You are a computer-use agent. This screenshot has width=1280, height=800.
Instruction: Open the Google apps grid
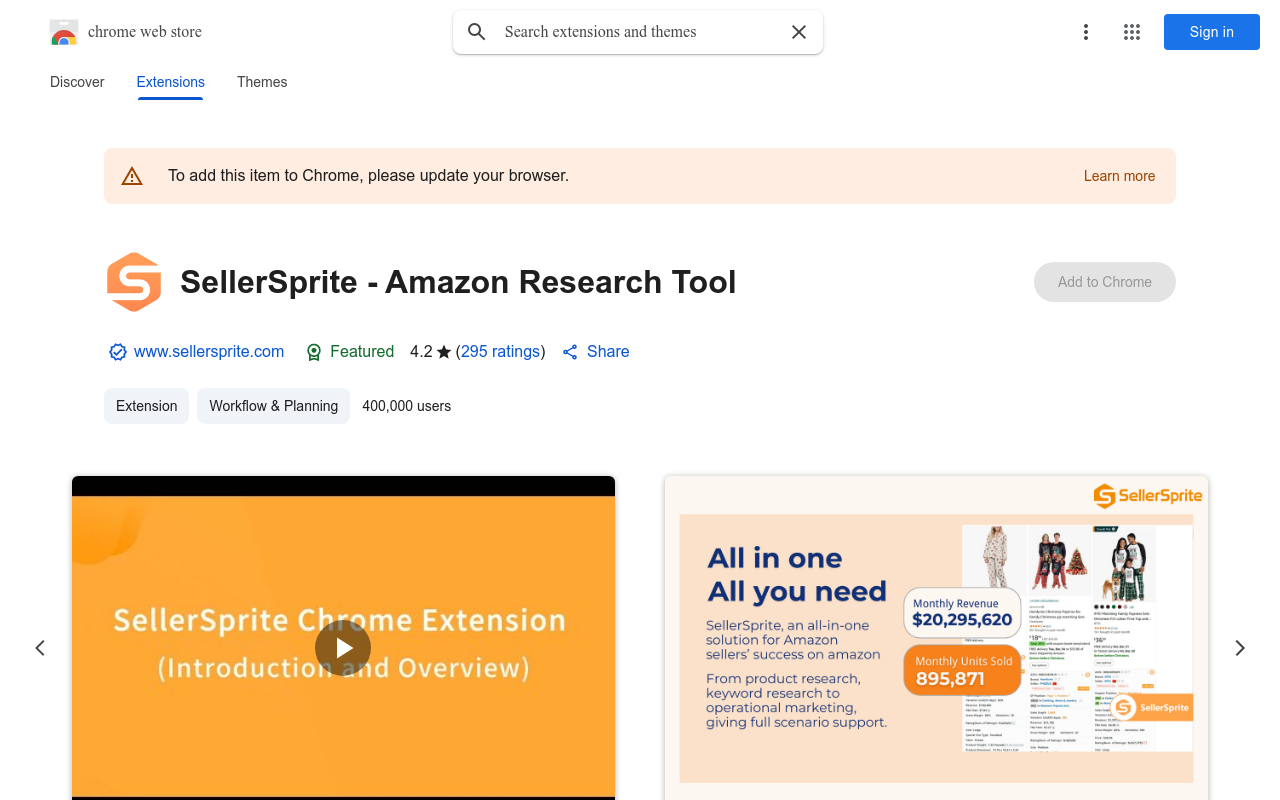click(x=1132, y=32)
